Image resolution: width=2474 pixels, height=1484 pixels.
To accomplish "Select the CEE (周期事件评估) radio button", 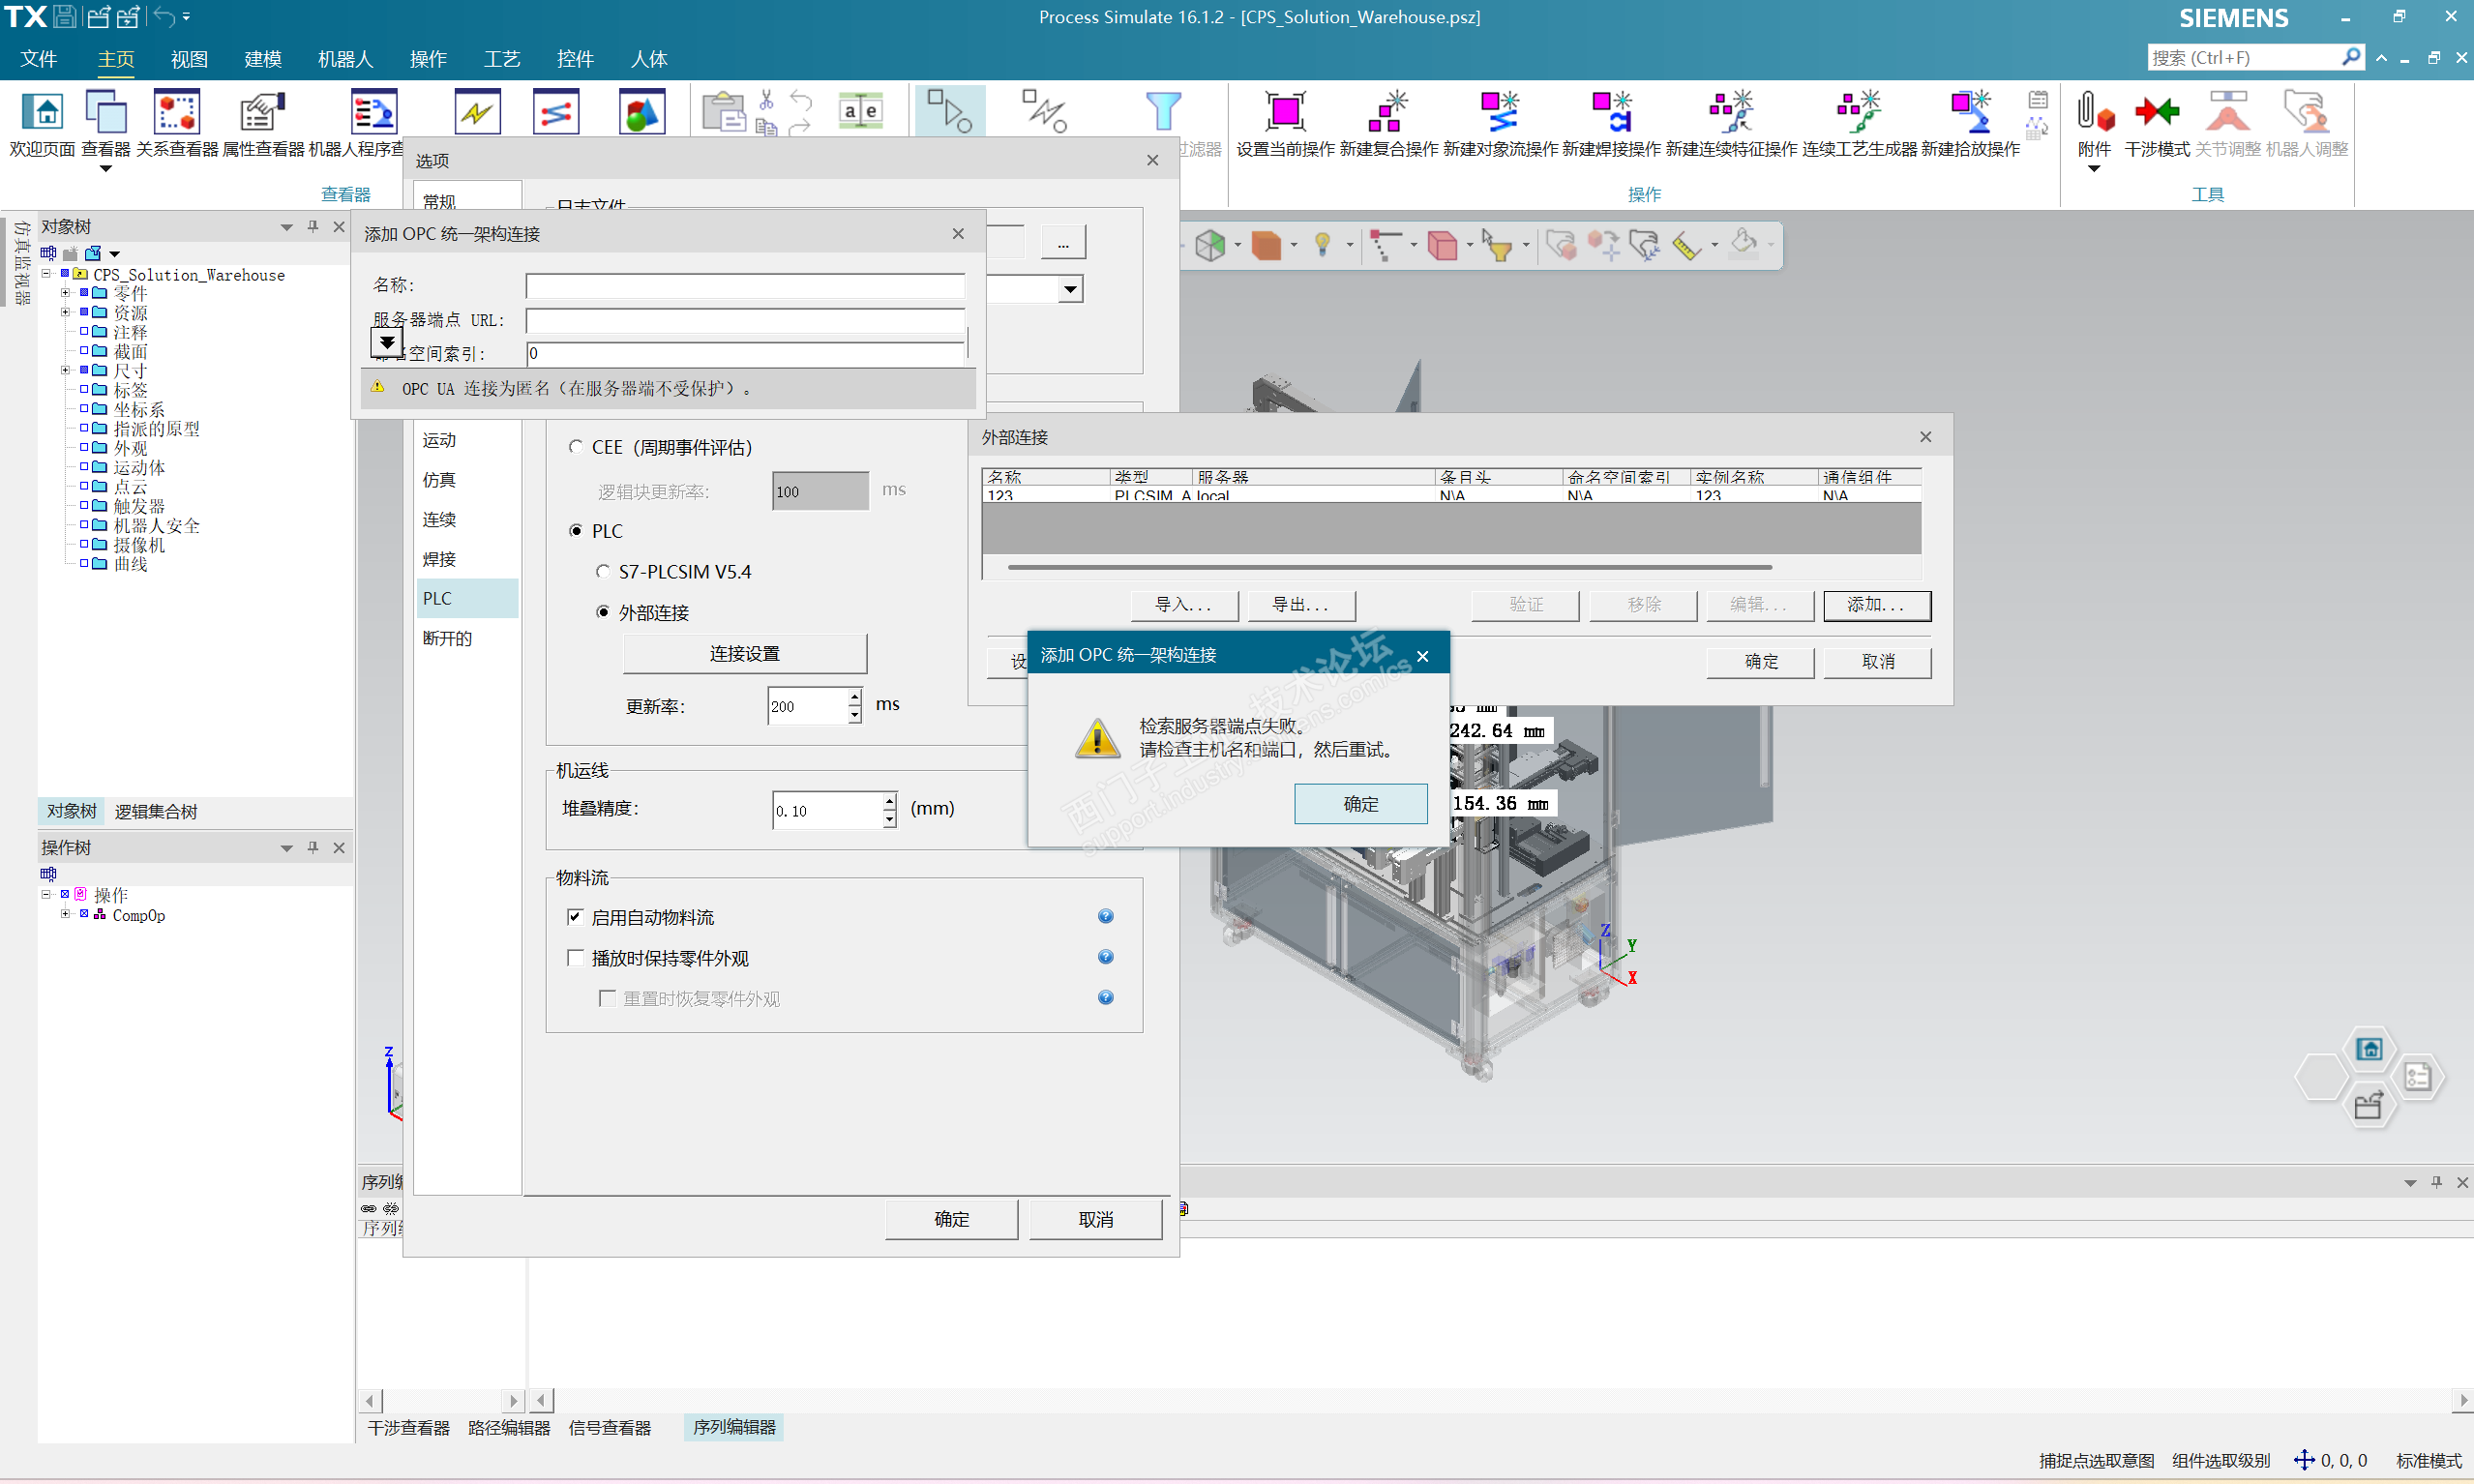I will [576, 447].
